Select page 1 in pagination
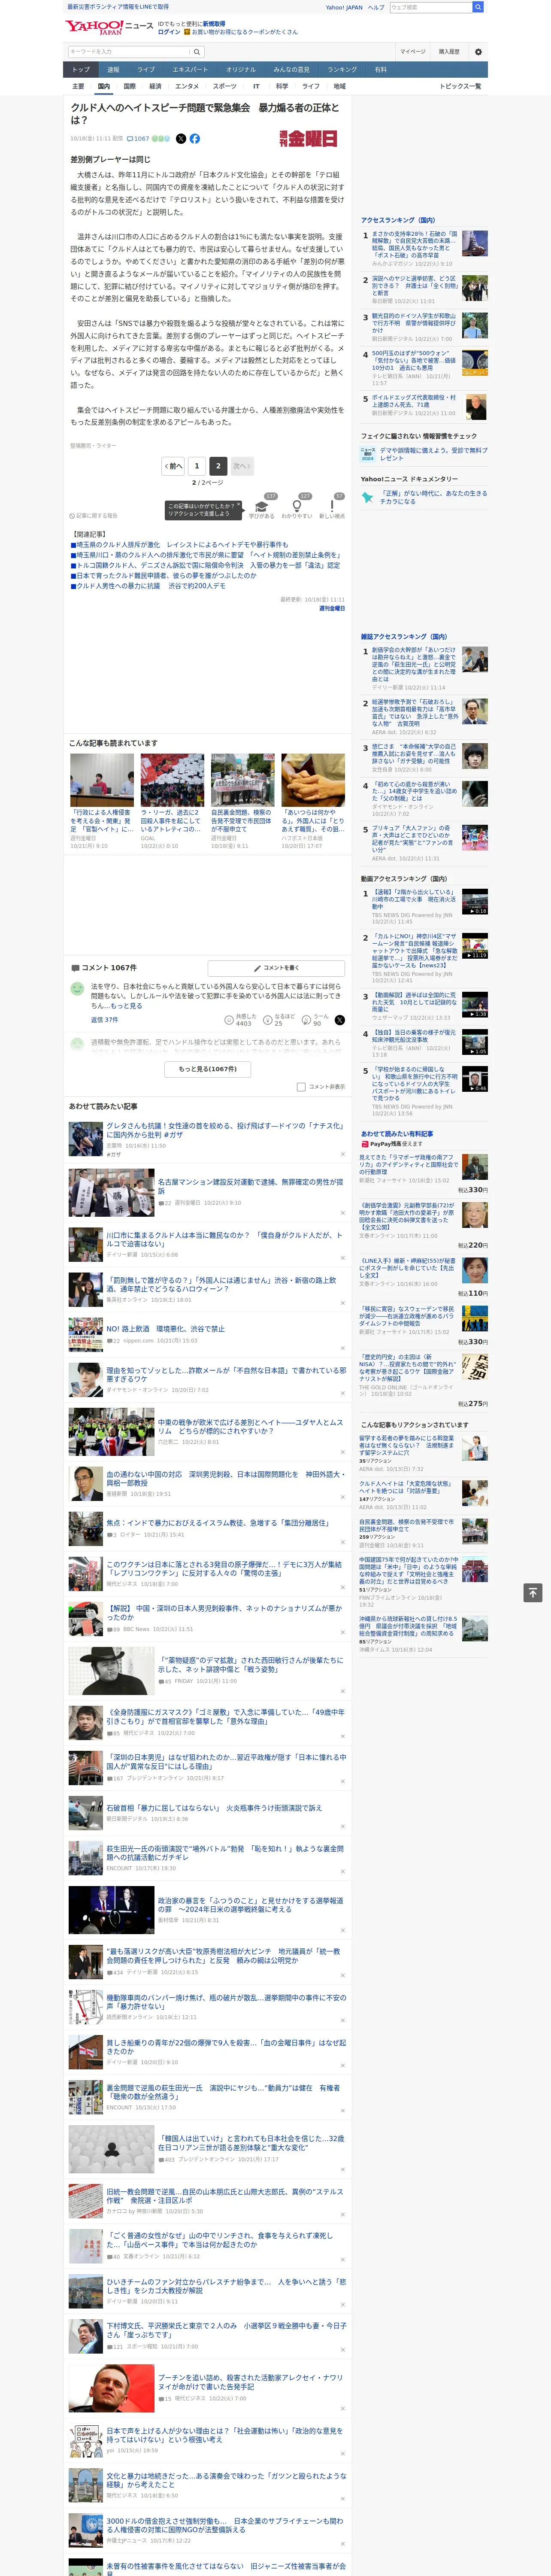The height and width of the screenshot is (2576, 551). (x=197, y=466)
